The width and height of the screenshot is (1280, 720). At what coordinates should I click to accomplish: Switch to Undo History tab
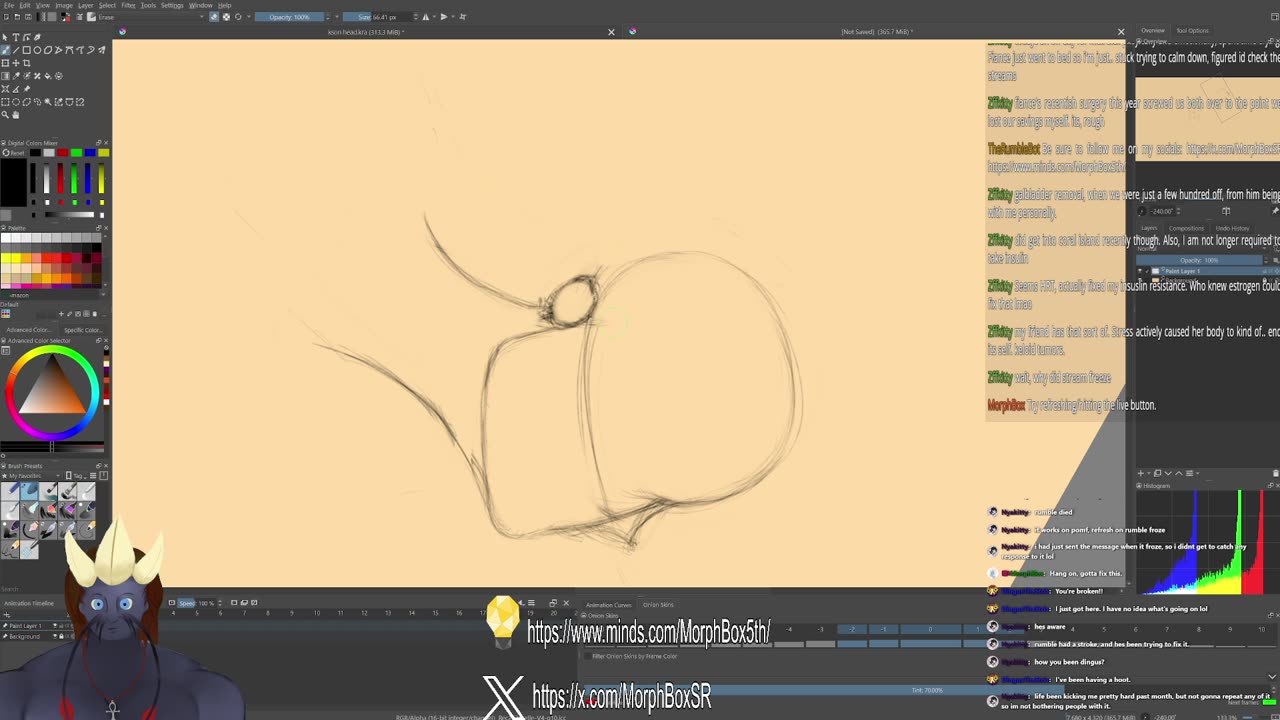1232,228
